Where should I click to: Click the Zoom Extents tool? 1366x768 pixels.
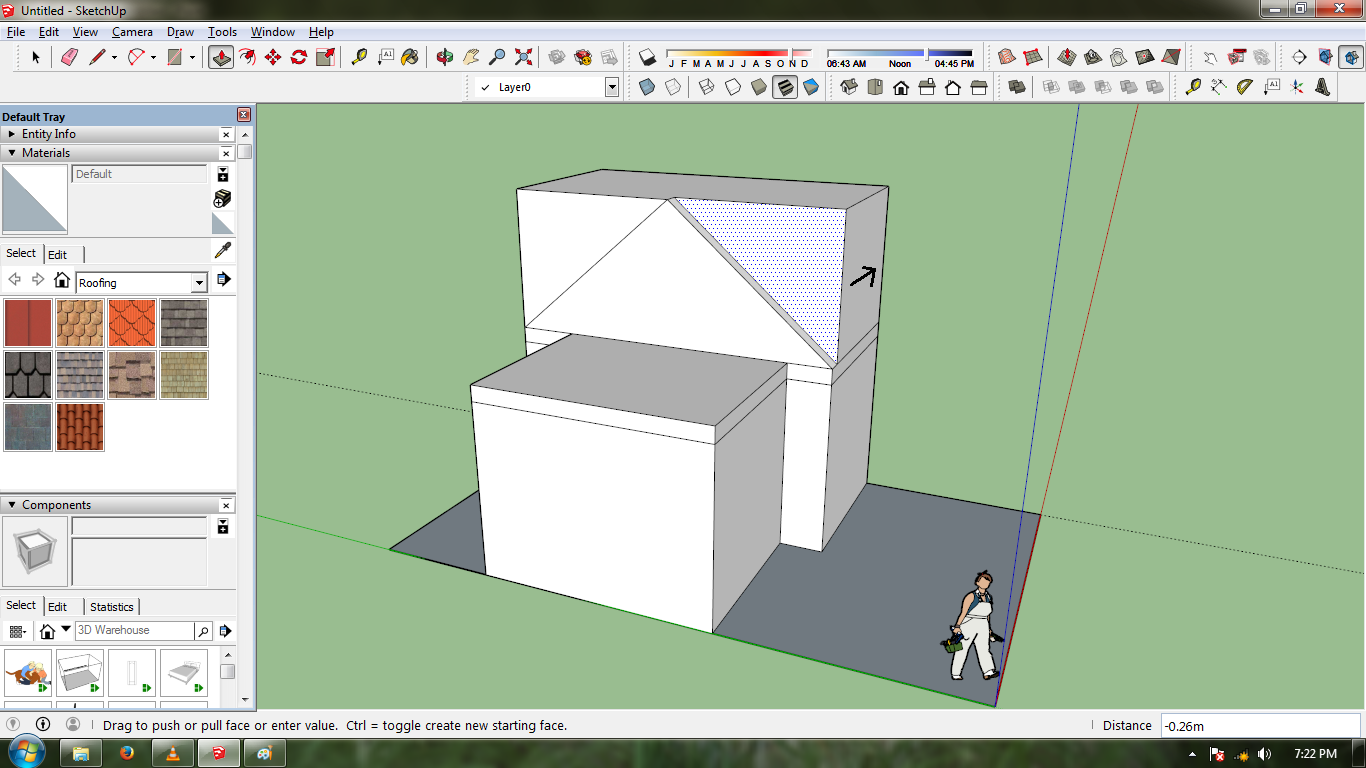click(x=523, y=57)
